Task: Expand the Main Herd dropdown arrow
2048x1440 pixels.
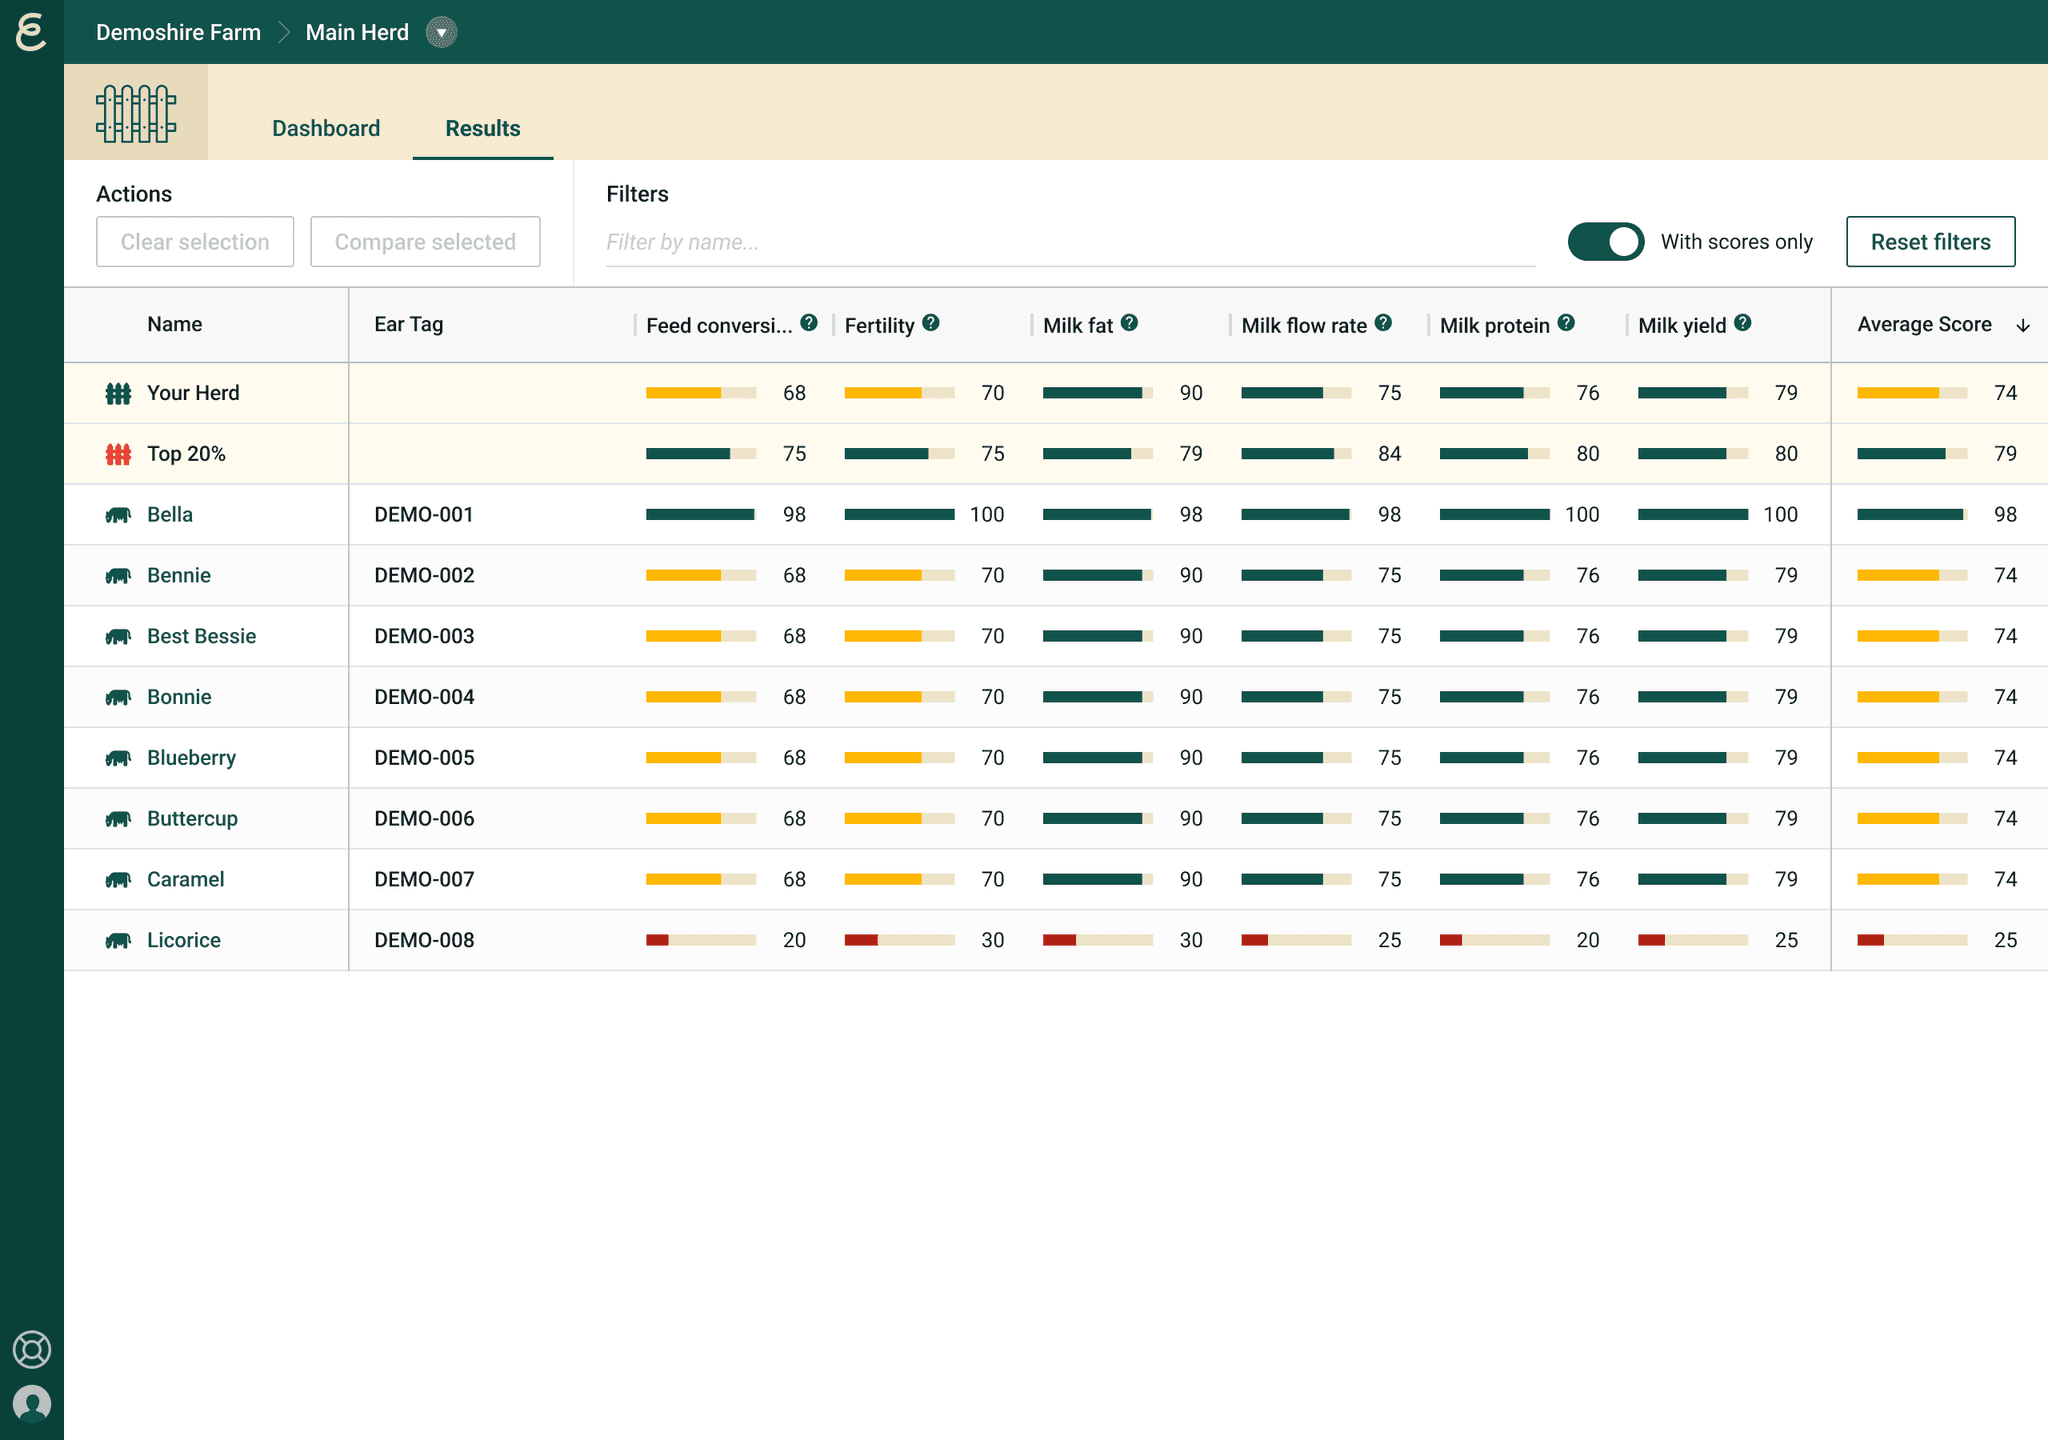Action: click(441, 32)
